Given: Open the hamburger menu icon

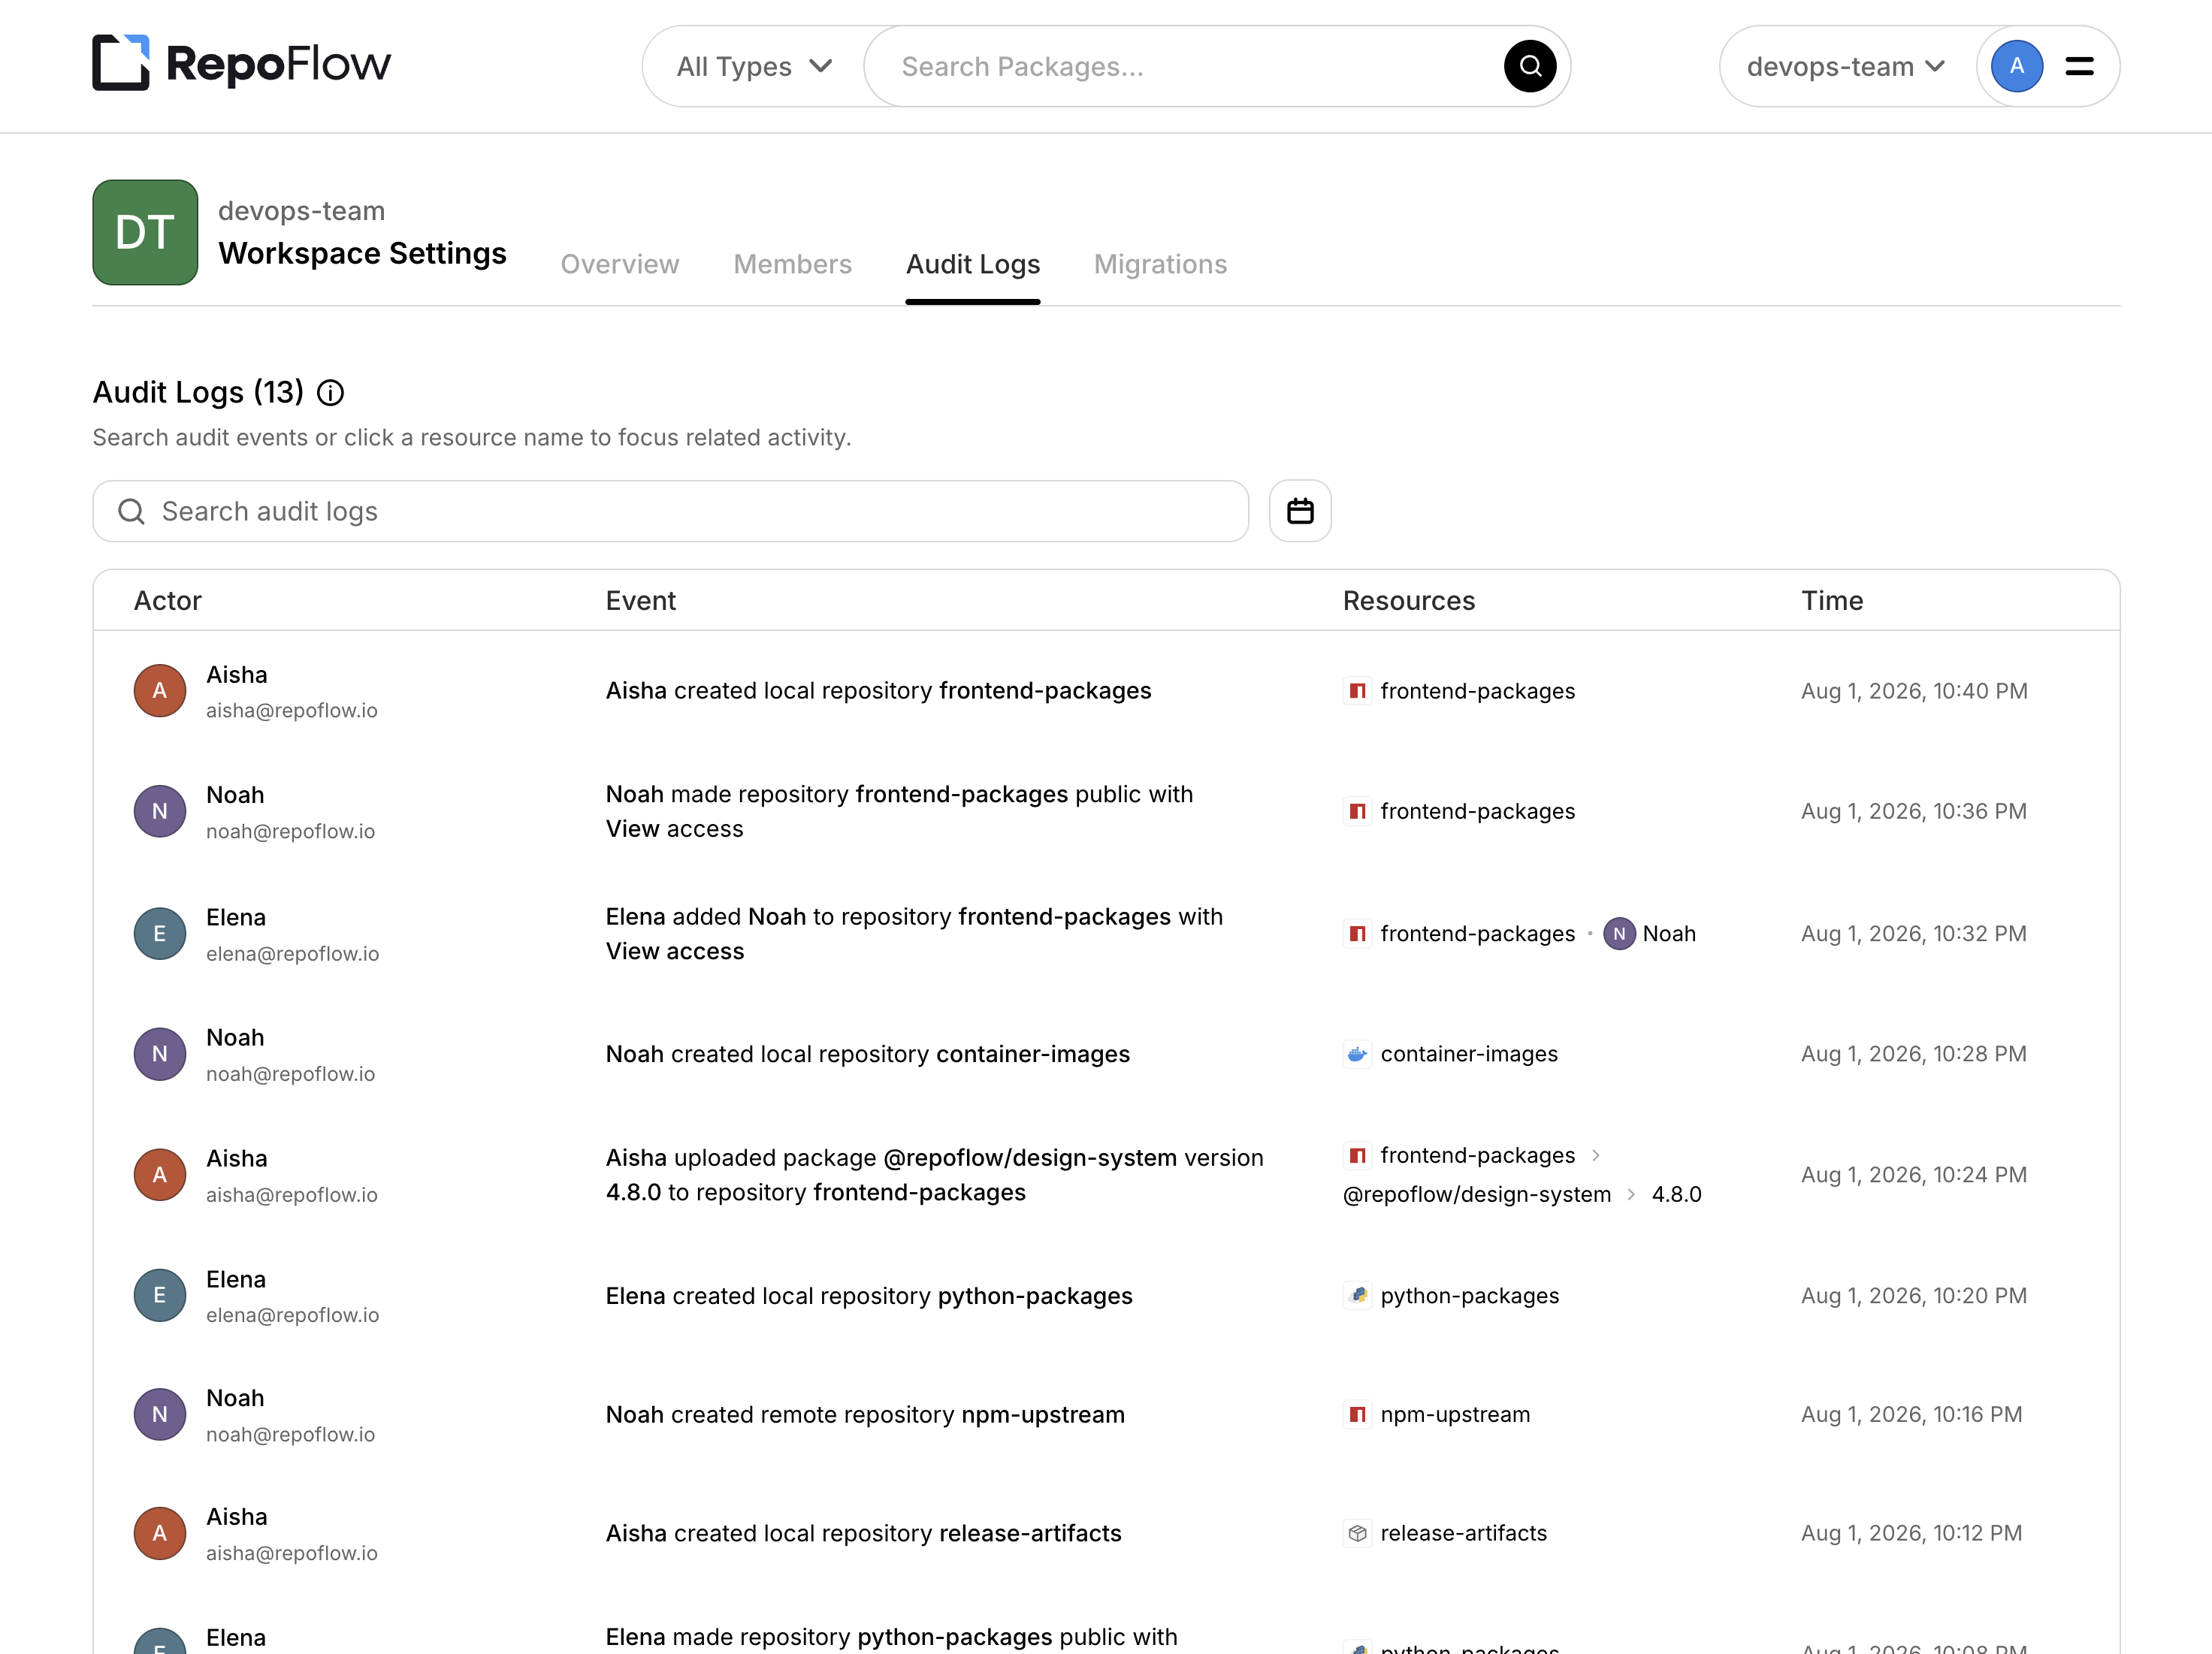Looking at the screenshot, I should pyautogui.click(x=2079, y=66).
